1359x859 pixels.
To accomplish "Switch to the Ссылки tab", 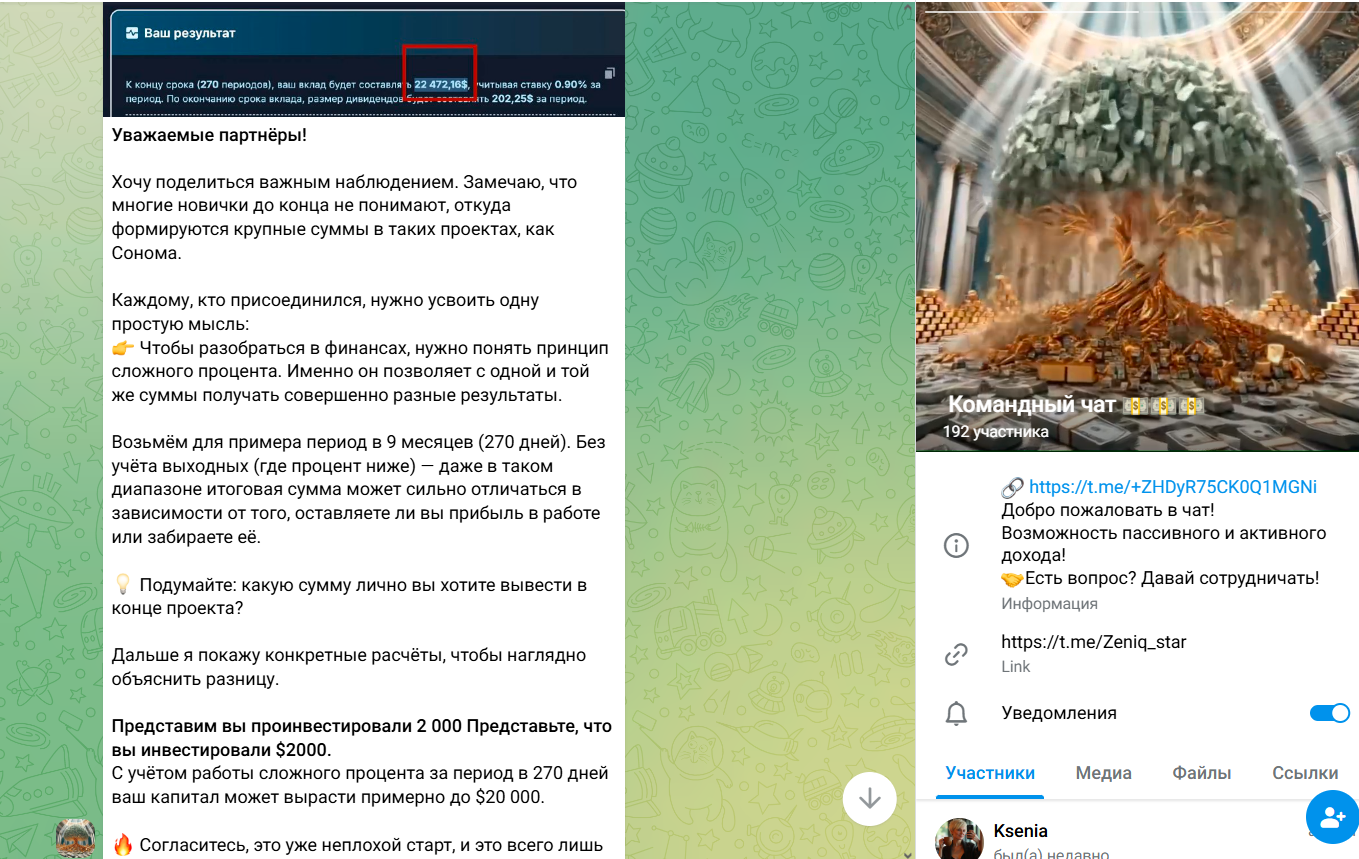I will tap(1305, 773).
